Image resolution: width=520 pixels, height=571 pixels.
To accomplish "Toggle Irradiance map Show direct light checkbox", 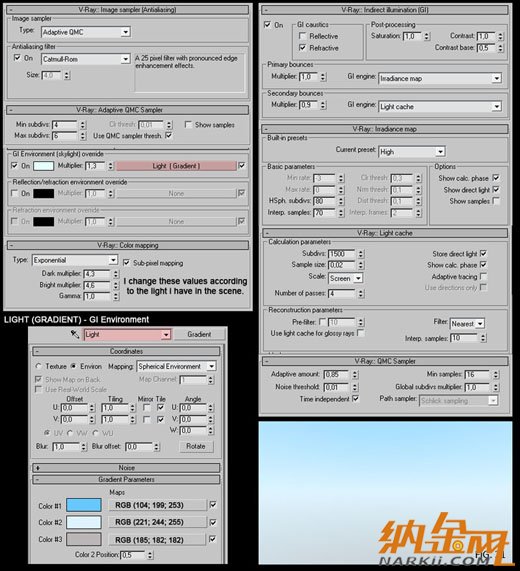I will point(496,189).
